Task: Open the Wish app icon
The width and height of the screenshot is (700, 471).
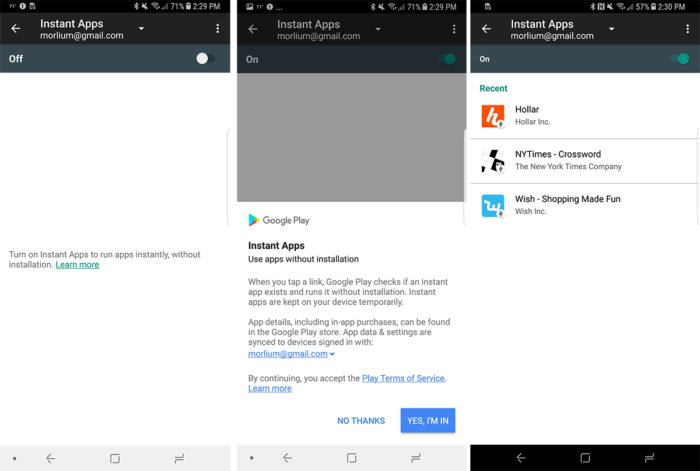Action: coord(493,206)
